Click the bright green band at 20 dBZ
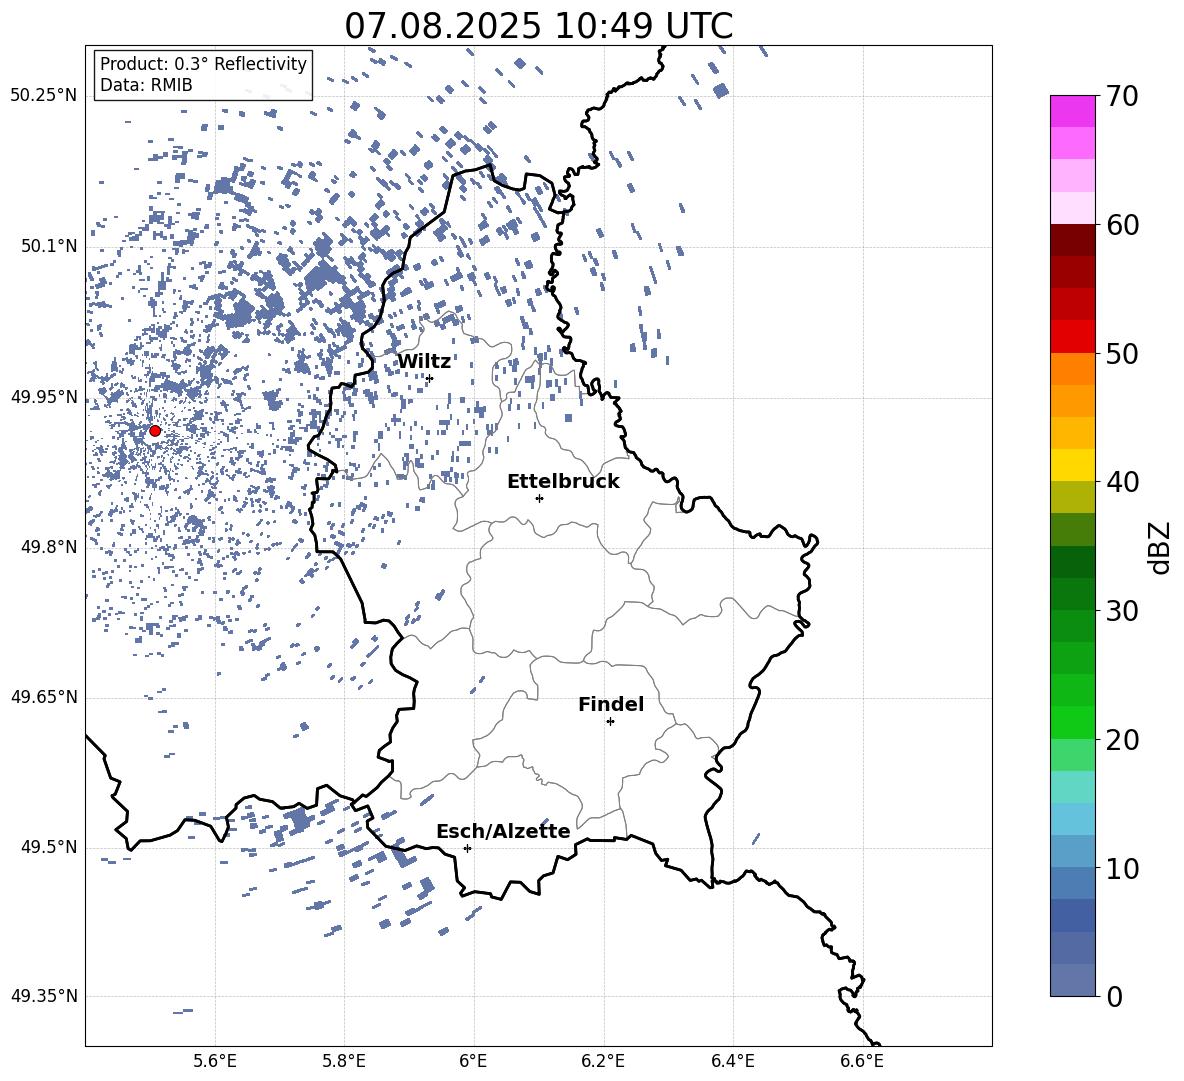This screenshot has height=1081, width=1184. coord(1072,722)
